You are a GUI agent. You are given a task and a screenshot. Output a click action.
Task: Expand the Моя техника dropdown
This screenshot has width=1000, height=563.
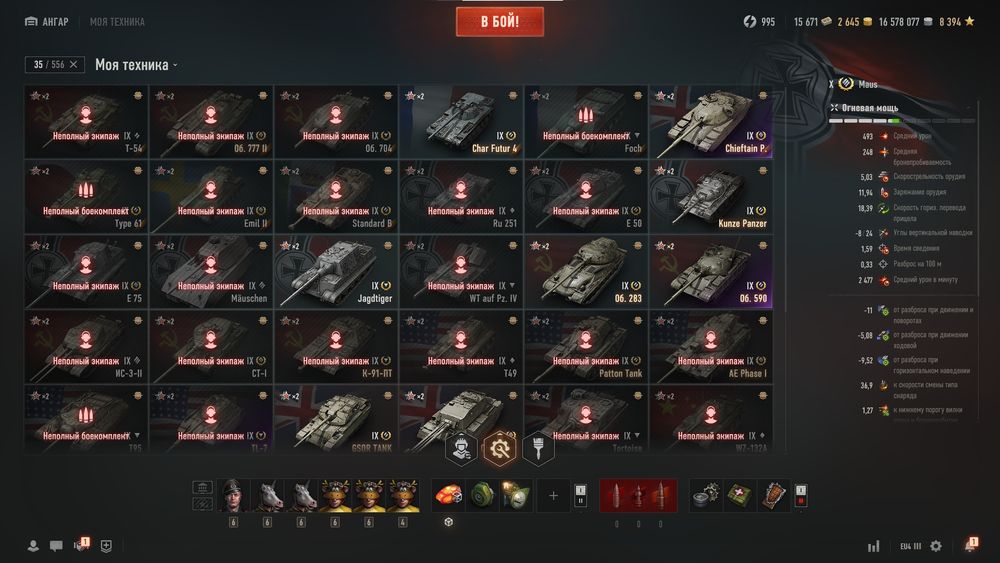pos(136,65)
